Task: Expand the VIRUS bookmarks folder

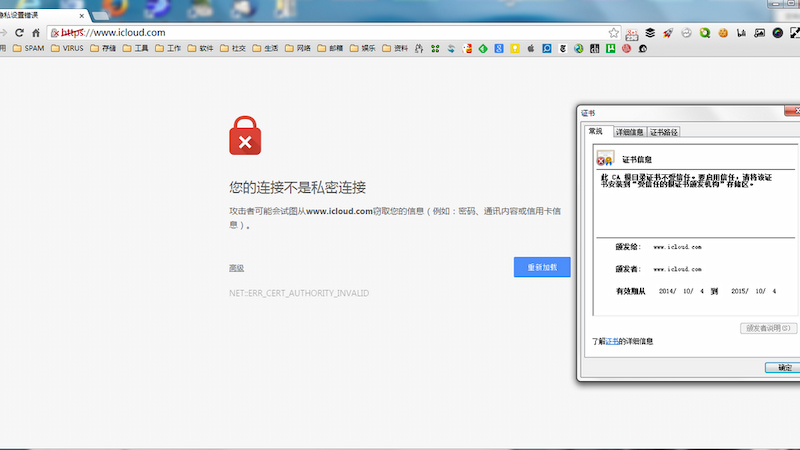Action: (67, 48)
